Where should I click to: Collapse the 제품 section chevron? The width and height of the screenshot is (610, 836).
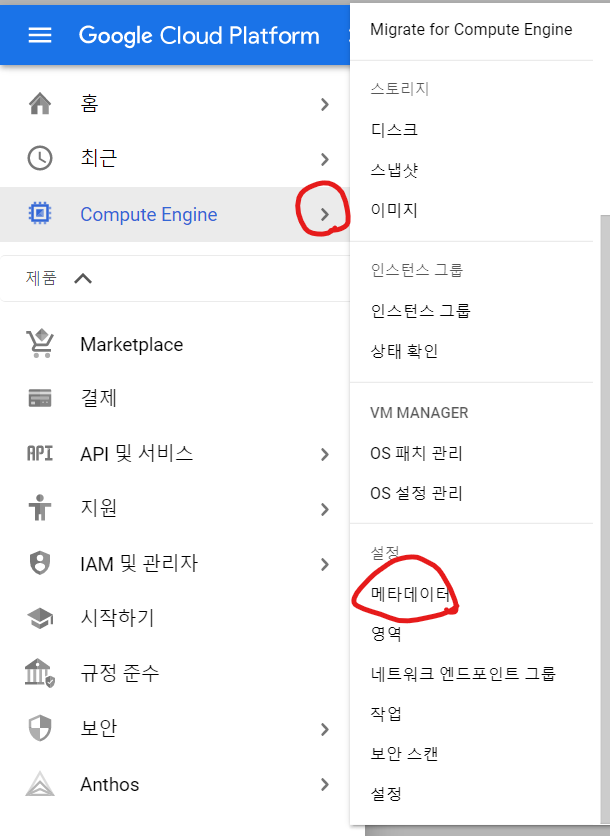(83, 278)
